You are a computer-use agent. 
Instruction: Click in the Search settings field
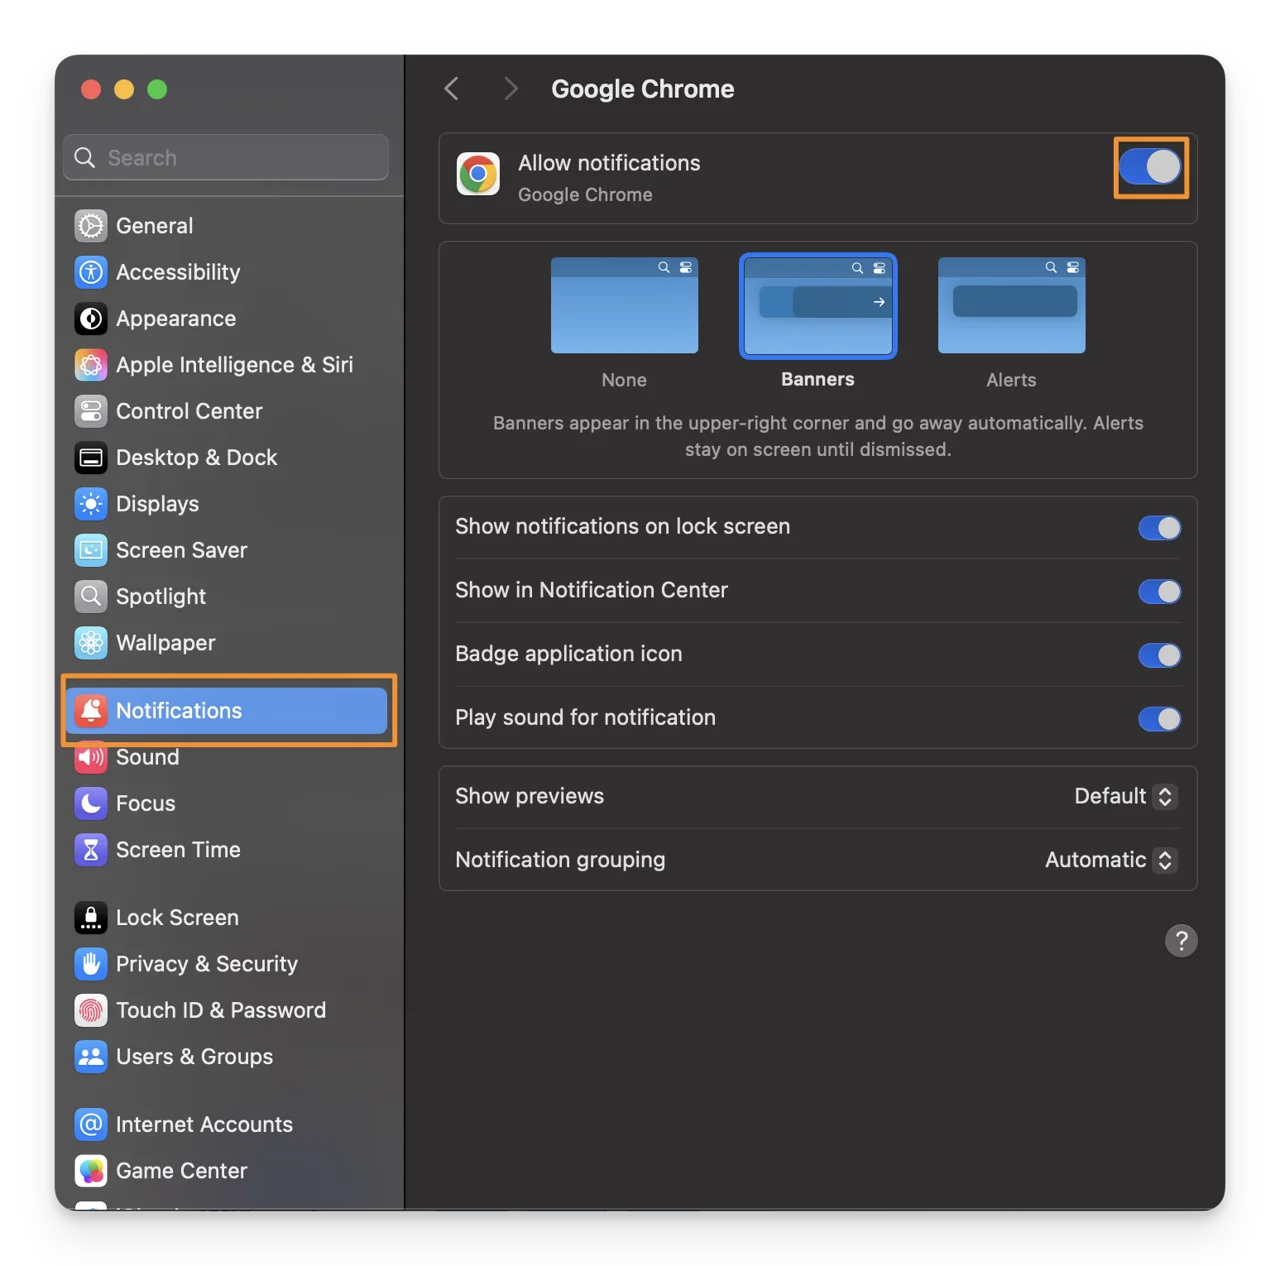226,158
